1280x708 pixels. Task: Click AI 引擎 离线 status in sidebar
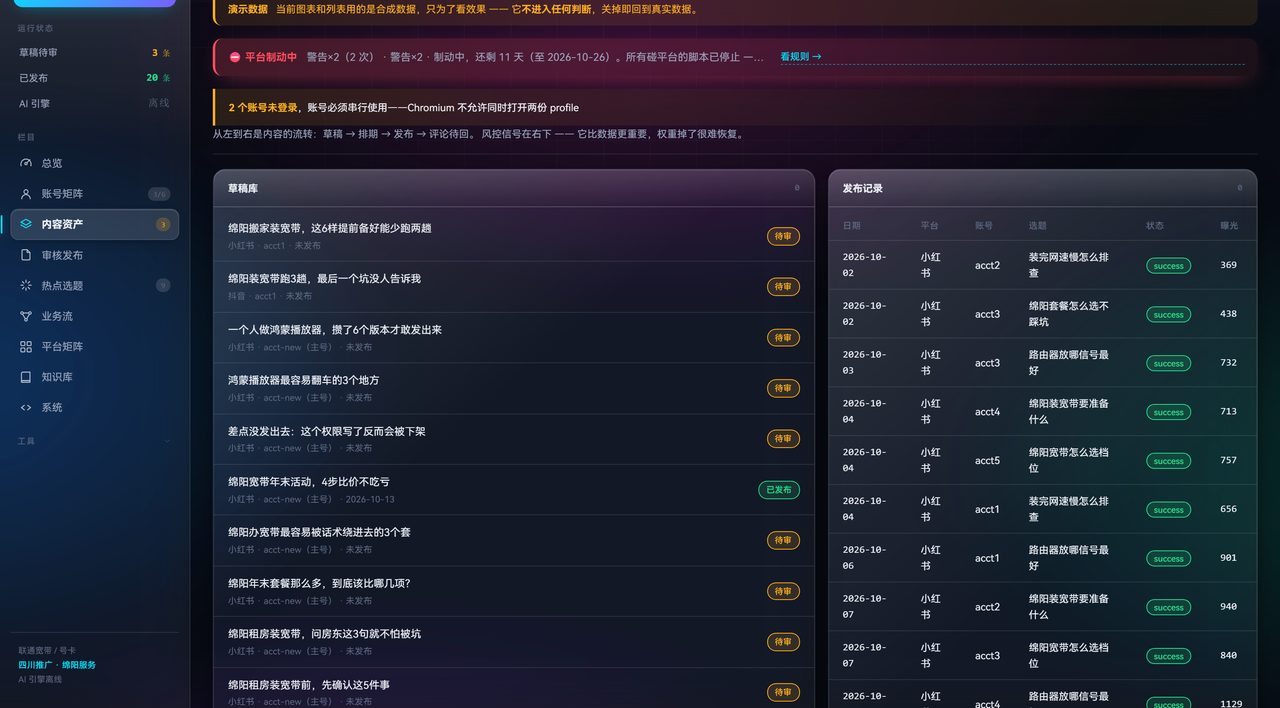click(95, 103)
